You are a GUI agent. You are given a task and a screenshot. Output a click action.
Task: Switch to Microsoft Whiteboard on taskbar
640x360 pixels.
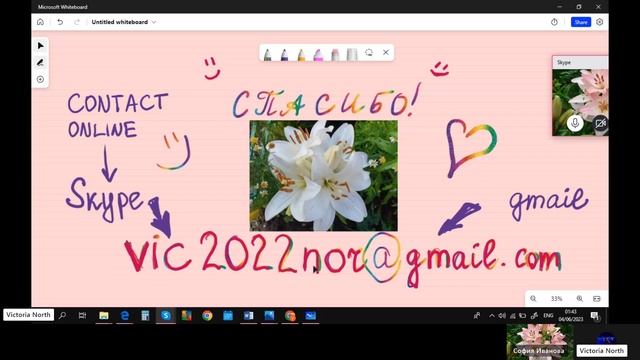pyautogui.click(x=311, y=316)
